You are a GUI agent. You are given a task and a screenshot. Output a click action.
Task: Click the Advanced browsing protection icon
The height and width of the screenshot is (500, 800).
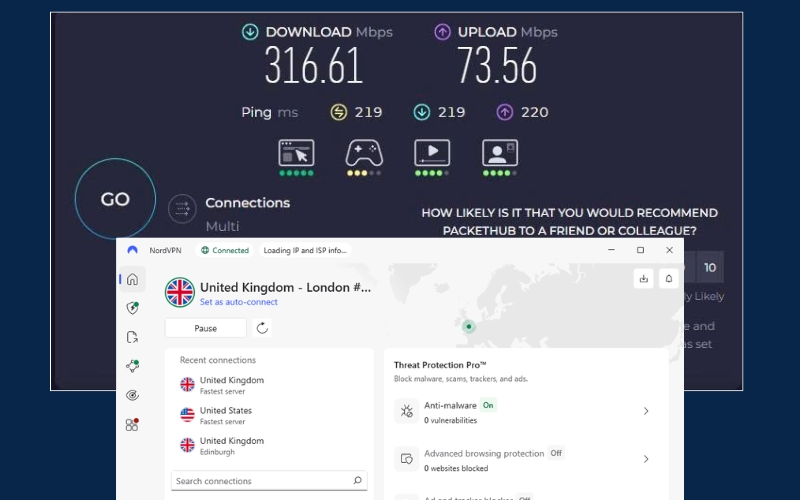click(407, 459)
